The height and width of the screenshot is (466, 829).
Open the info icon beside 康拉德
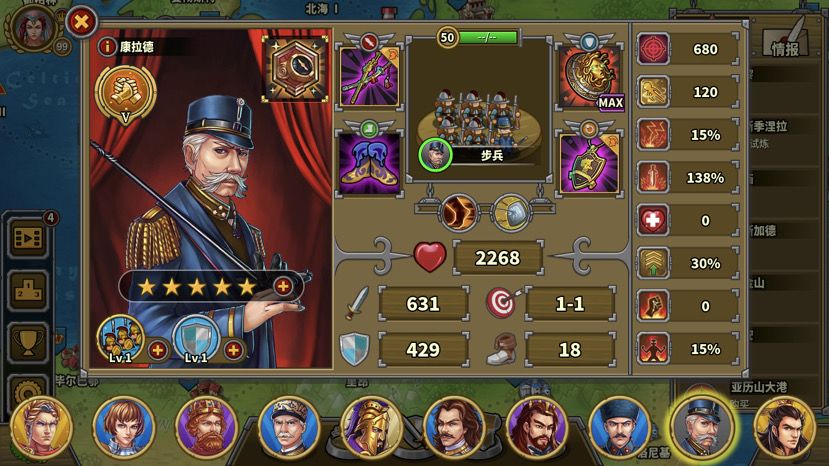(107, 47)
